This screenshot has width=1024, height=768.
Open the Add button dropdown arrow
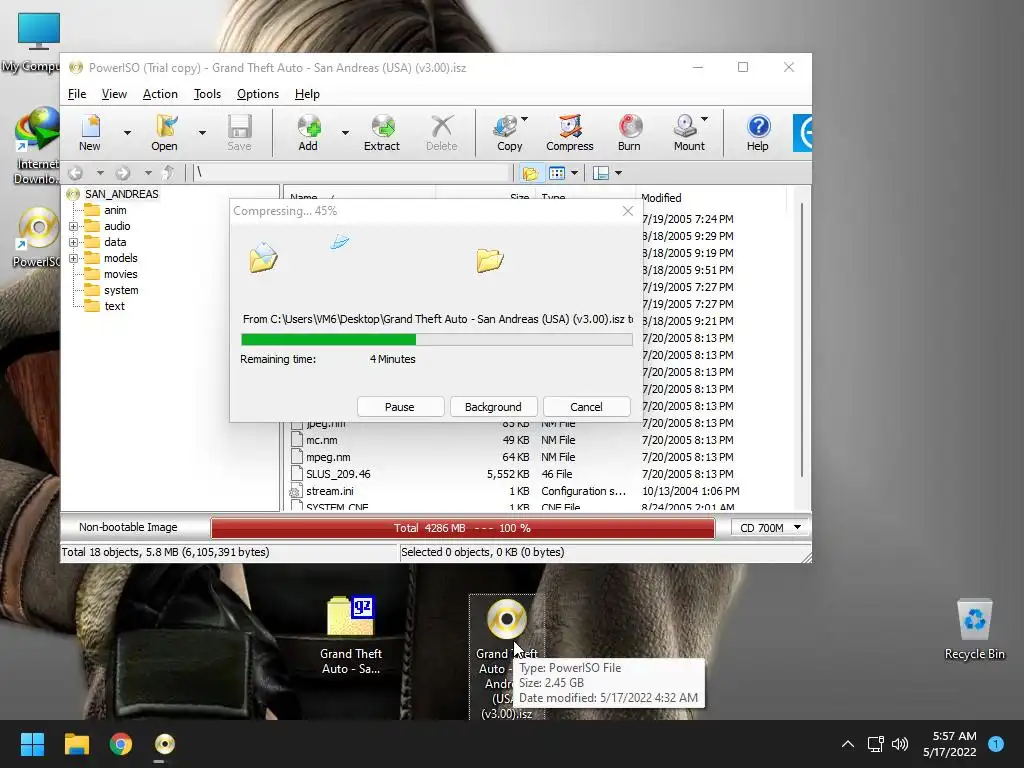pyautogui.click(x=345, y=133)
